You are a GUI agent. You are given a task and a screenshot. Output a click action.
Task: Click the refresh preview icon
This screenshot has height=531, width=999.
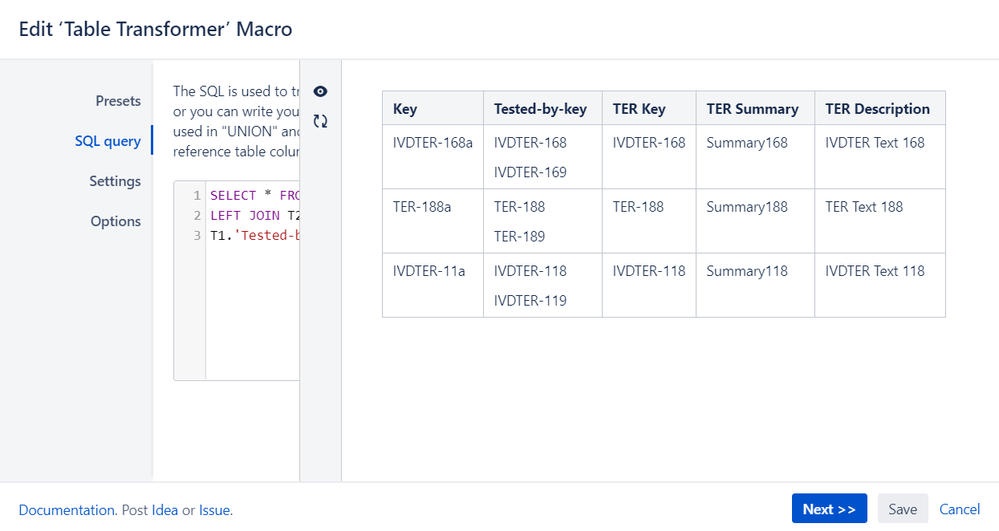click(320, 121)
